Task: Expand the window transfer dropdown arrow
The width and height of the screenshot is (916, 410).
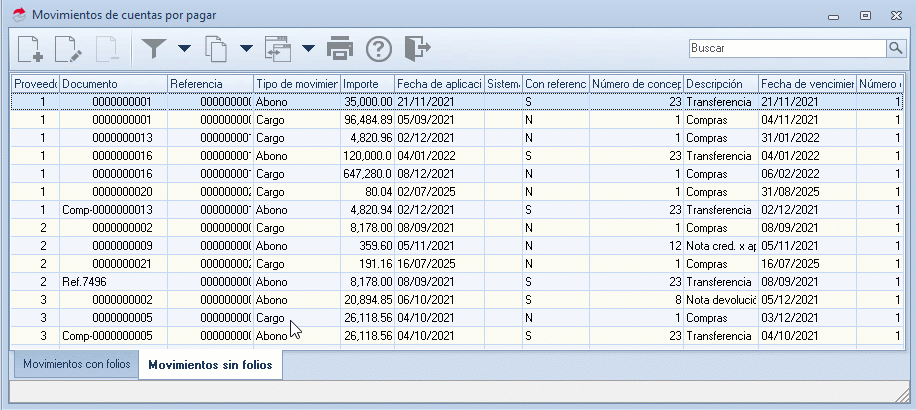Action: 308,48
